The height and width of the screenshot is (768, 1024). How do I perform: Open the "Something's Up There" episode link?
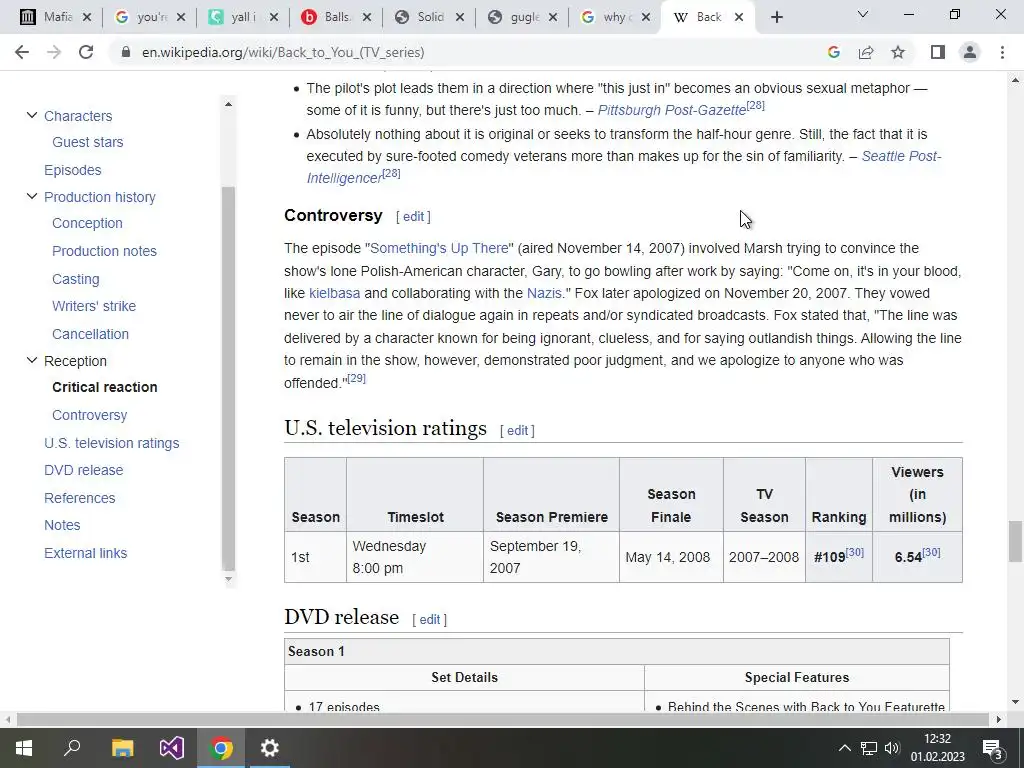(439, 248)
